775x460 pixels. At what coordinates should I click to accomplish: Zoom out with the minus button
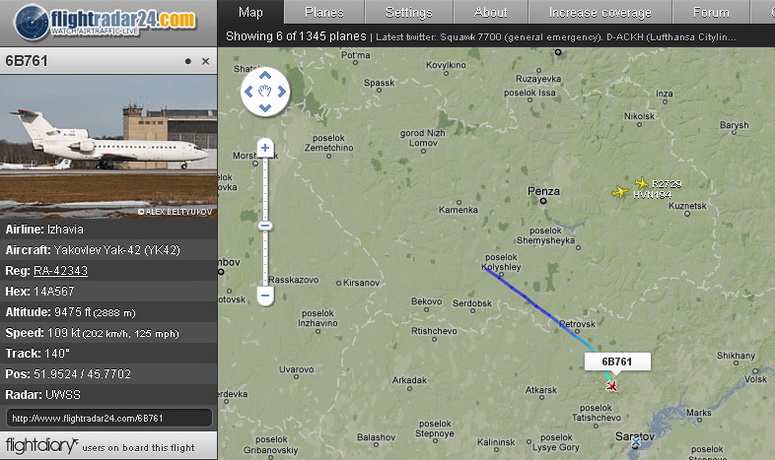tap(265, 295)
